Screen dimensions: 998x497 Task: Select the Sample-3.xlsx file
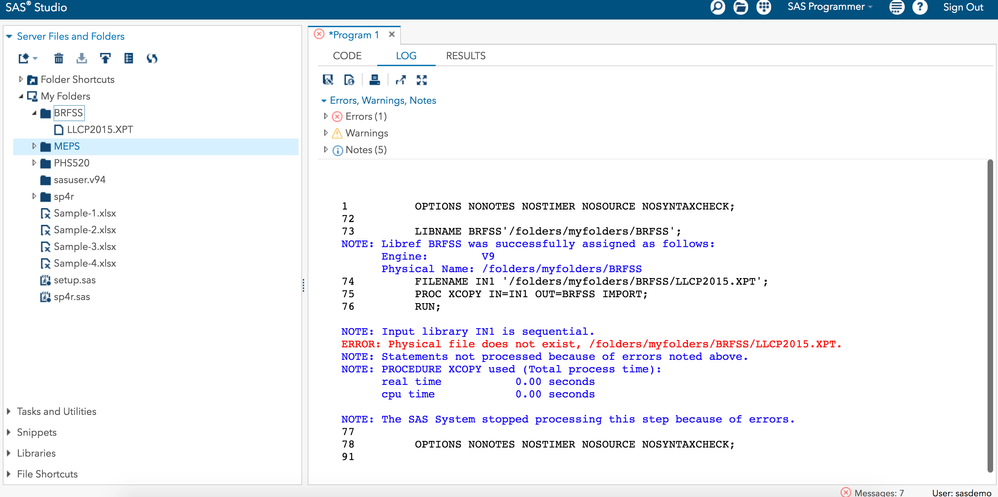pyautogui.click(x=85, y=247)
